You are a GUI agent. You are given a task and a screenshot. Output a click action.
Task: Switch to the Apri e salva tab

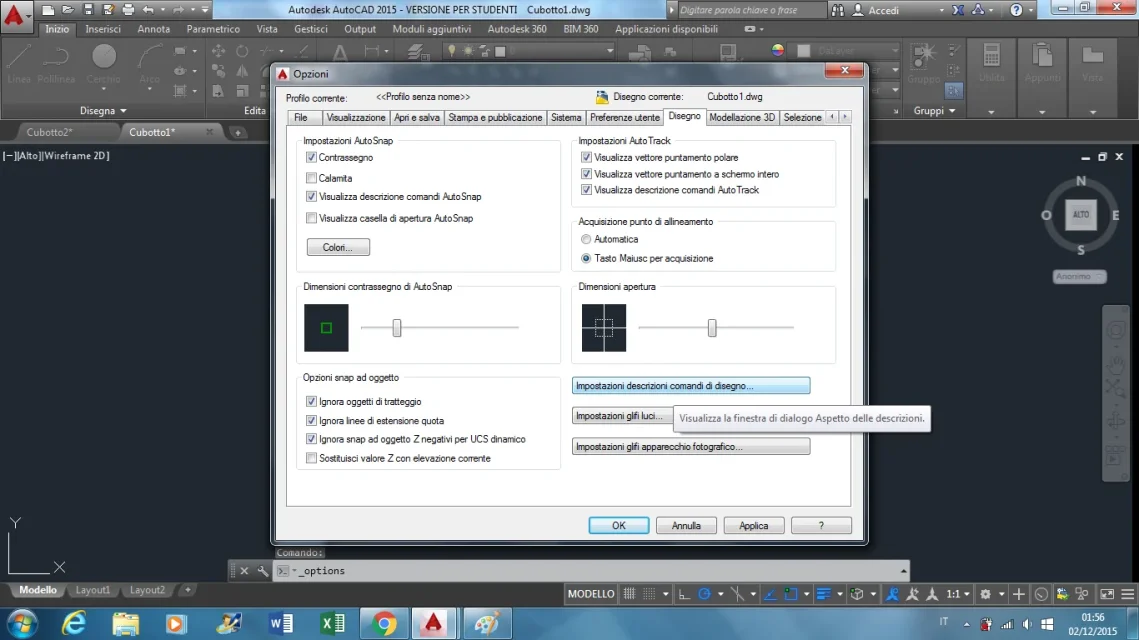417,118
